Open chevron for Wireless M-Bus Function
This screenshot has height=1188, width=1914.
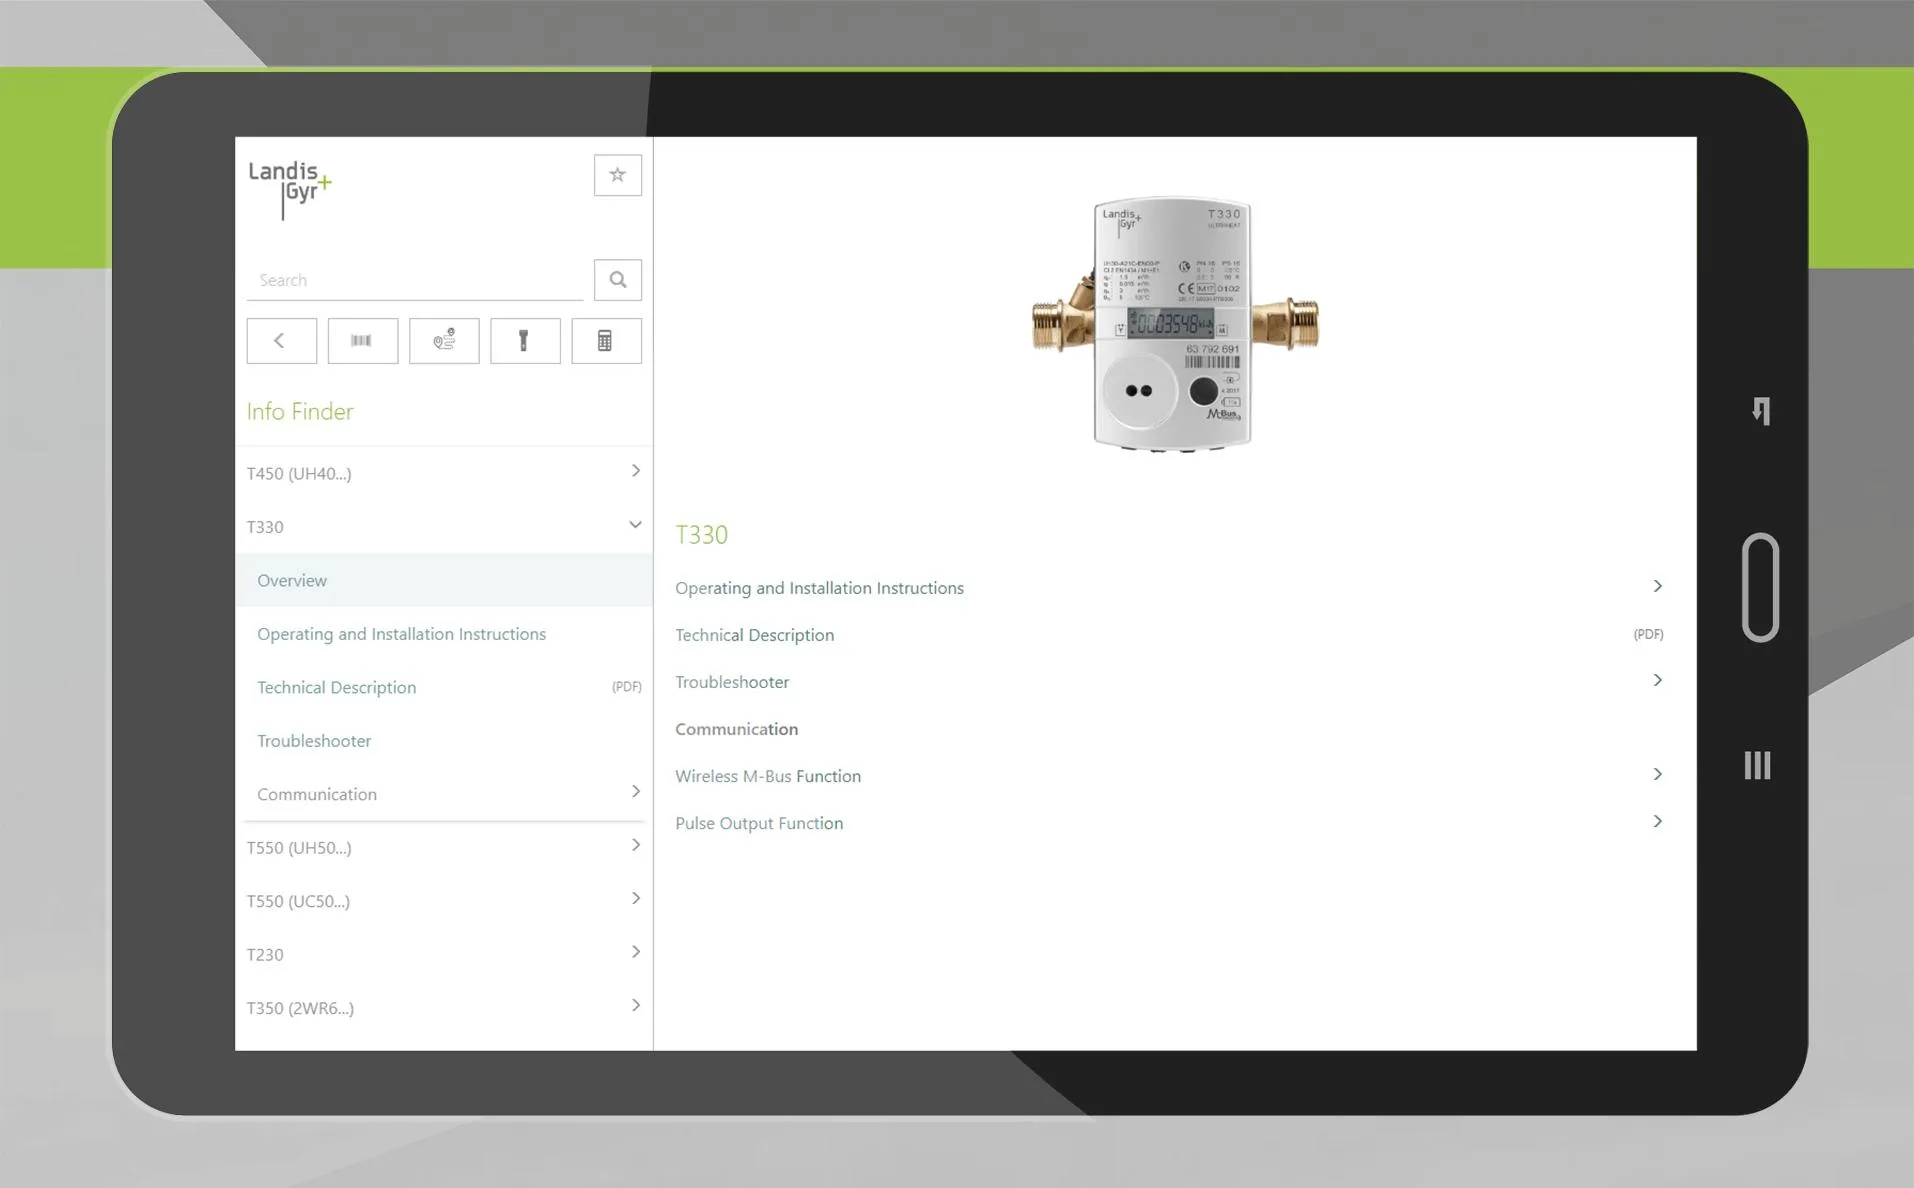1657,774
